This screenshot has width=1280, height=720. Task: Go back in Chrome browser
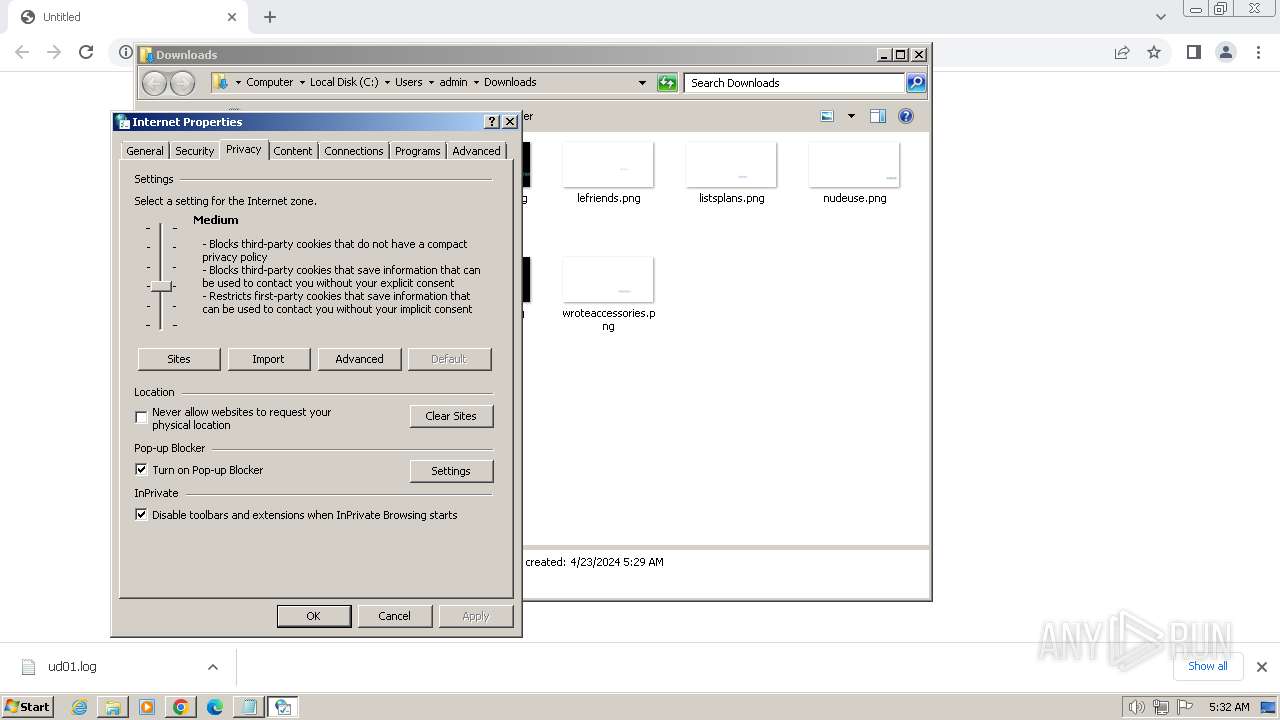pyautogui.click(x=22, y=52)
